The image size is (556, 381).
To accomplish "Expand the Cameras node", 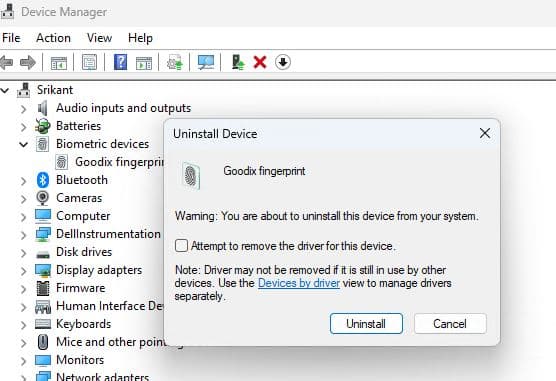I will pos(23,199).
